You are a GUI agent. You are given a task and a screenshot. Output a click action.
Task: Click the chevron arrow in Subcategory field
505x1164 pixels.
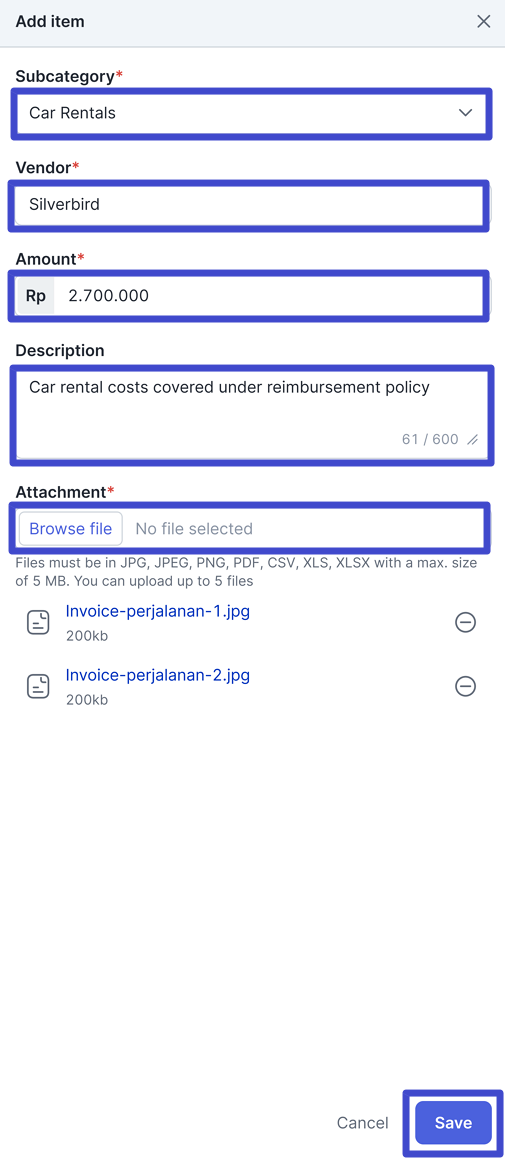pyautogui.click(x=466, y=113)
